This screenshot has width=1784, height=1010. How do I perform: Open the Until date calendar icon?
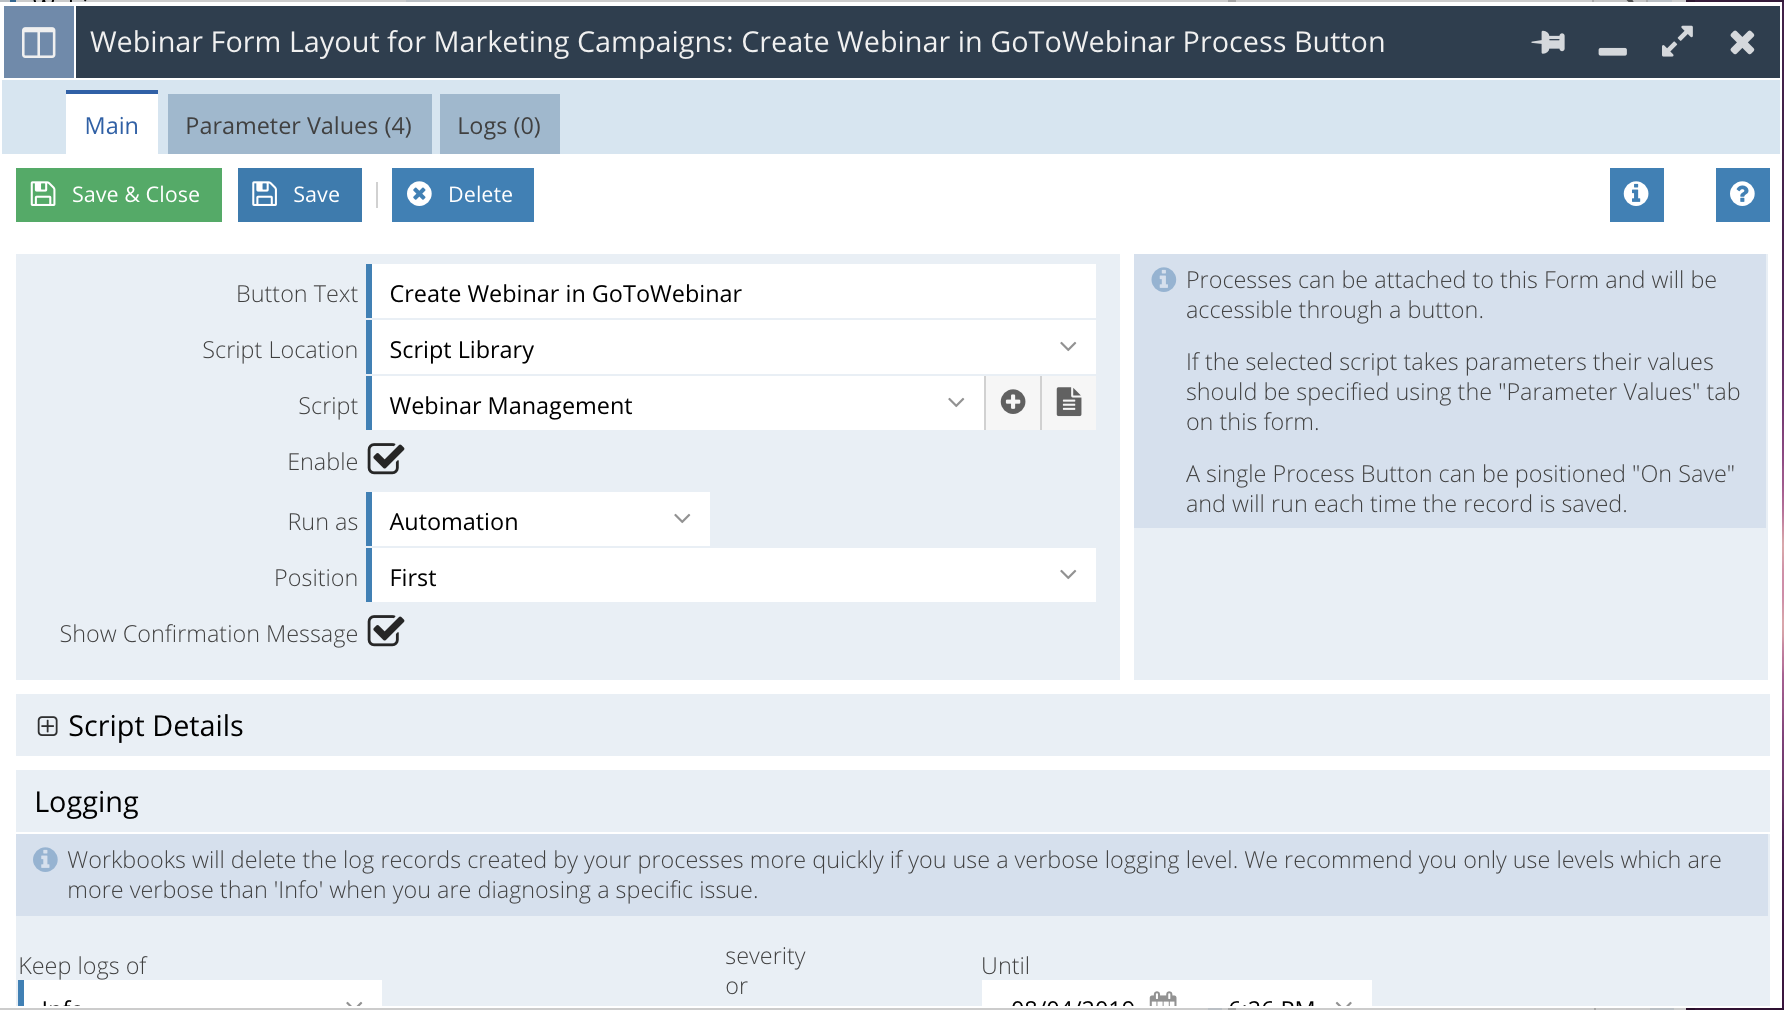[1163, 999]
